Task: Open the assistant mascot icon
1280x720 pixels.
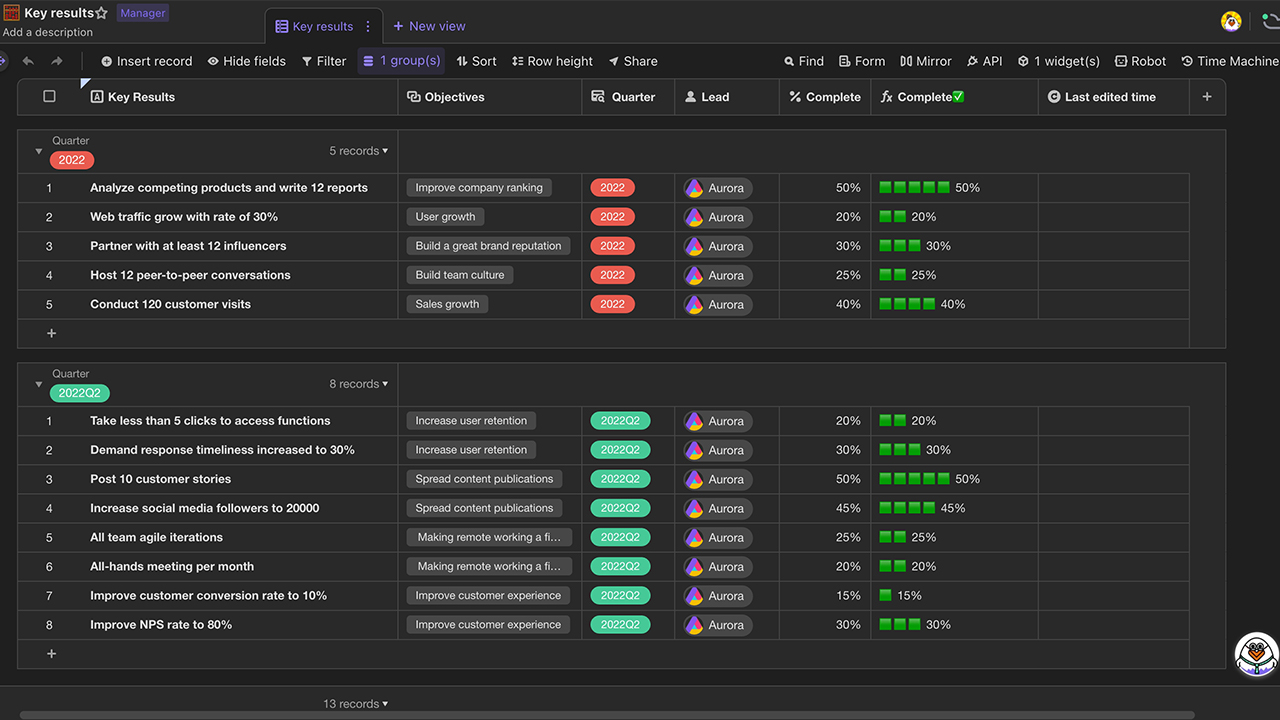Action: click(x=1257, y=654)
